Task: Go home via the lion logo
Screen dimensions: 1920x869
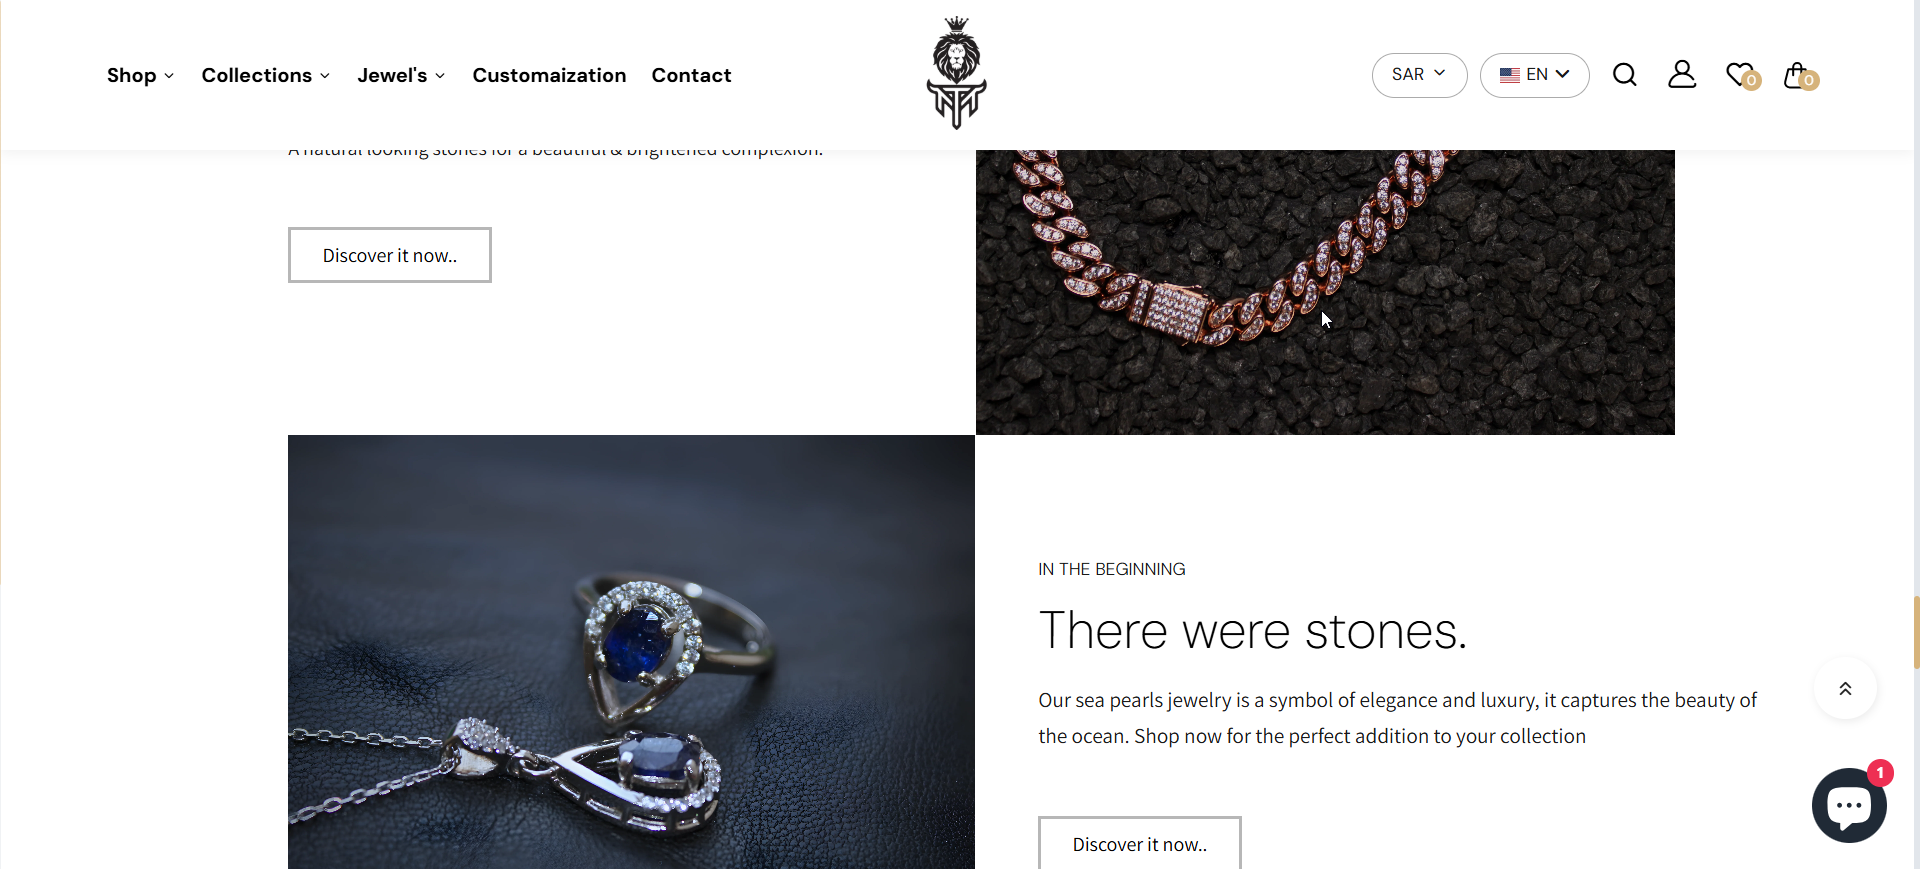Action: (x=957, y=73)
